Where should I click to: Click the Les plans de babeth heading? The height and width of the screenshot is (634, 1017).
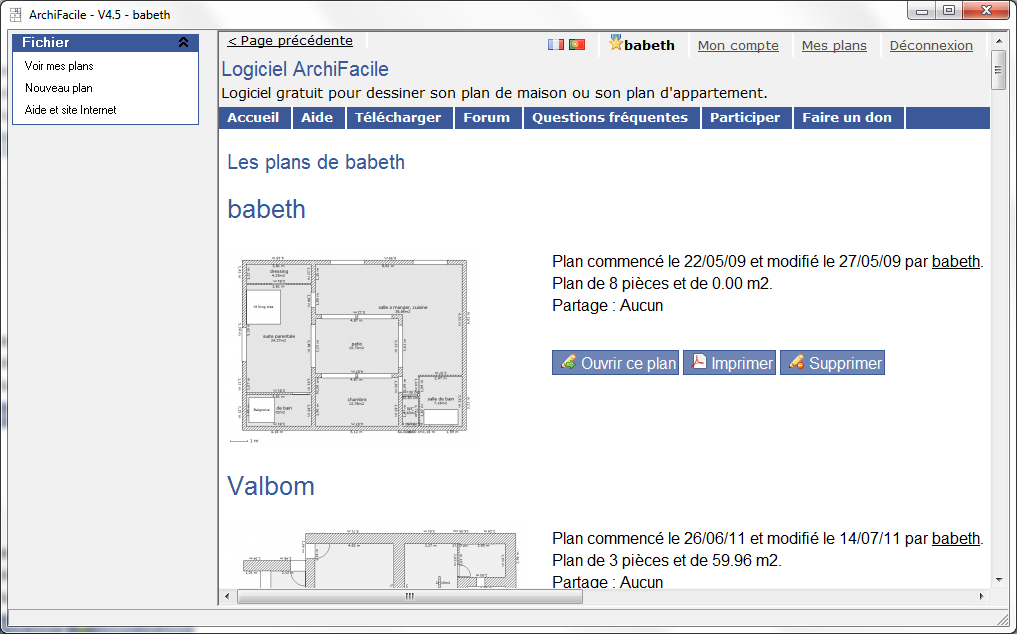tap(316, 162)
